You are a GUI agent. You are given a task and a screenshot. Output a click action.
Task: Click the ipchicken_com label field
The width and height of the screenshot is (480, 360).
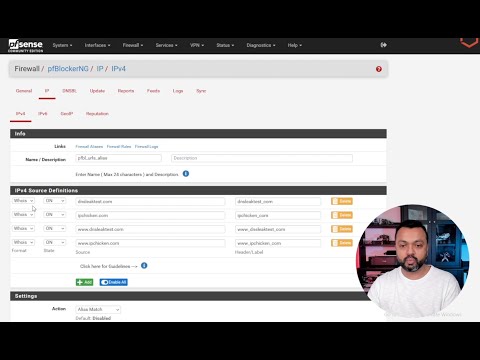[278, 215]
